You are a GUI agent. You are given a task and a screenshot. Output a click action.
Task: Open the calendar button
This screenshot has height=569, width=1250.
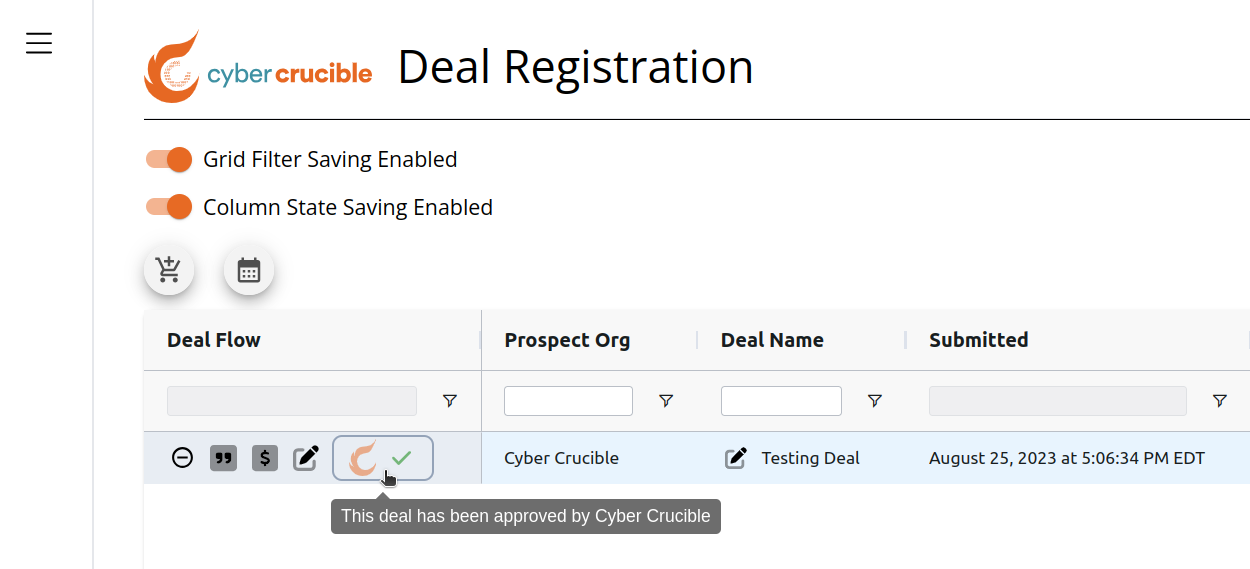pyautogui.click(x=249, y=270)
